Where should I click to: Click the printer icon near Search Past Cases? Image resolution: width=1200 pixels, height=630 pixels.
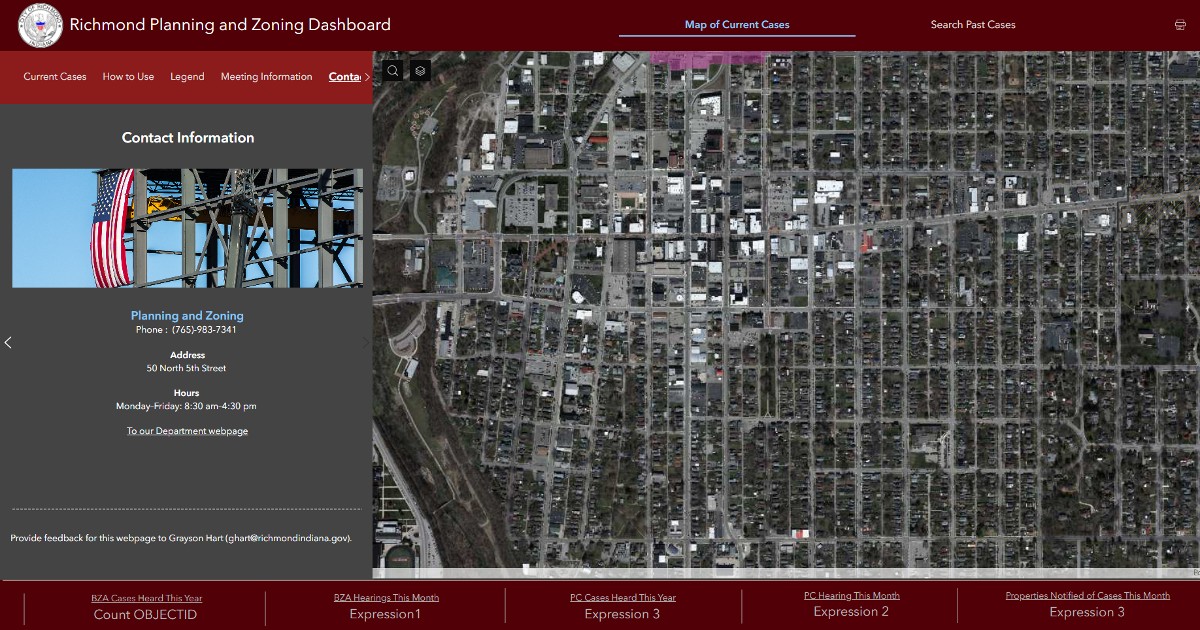pos(1180,23)
